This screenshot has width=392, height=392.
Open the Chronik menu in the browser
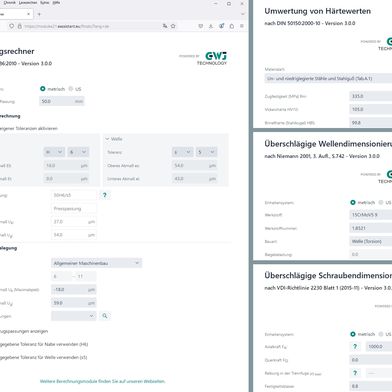pos(10,3)
